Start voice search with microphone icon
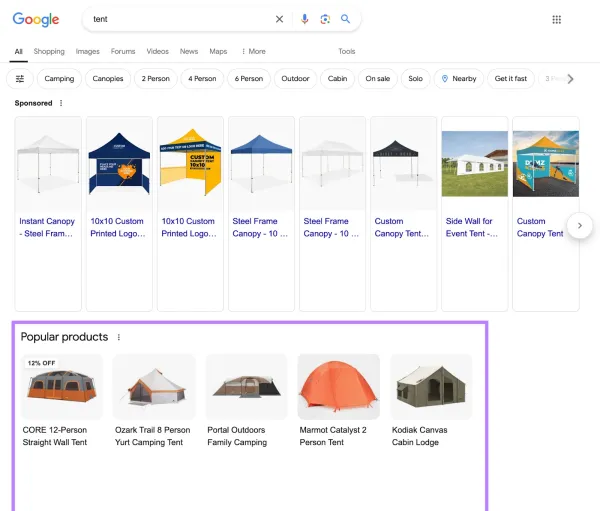 [305, 19]
